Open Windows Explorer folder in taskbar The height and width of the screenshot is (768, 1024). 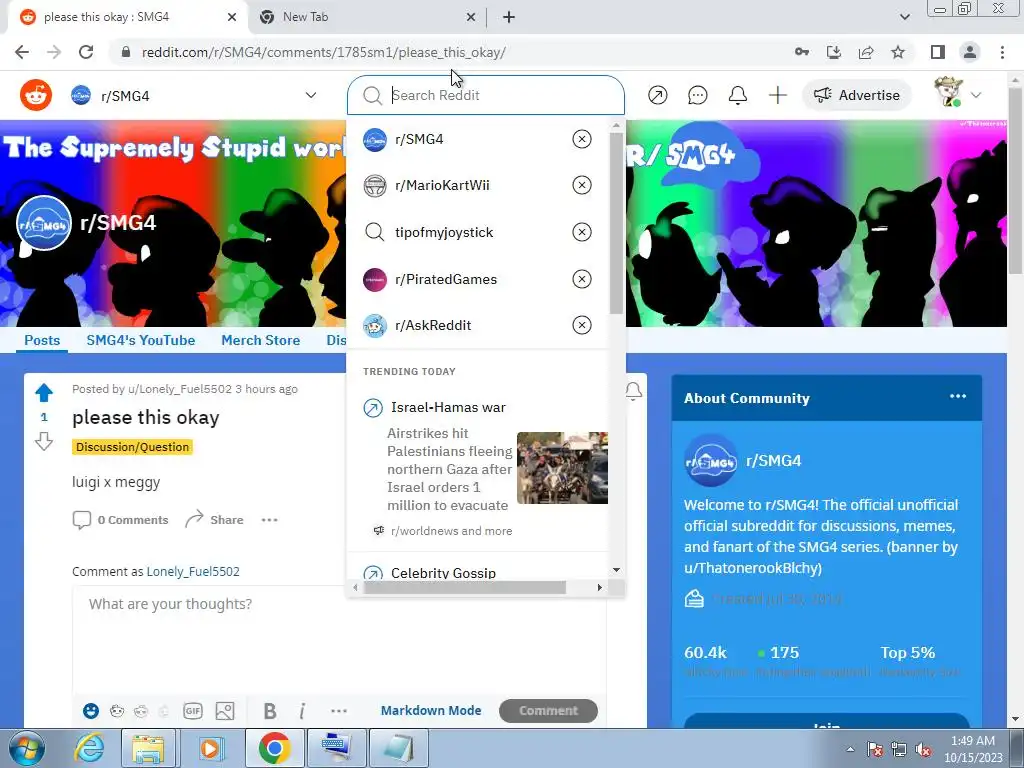pos(148,748)
